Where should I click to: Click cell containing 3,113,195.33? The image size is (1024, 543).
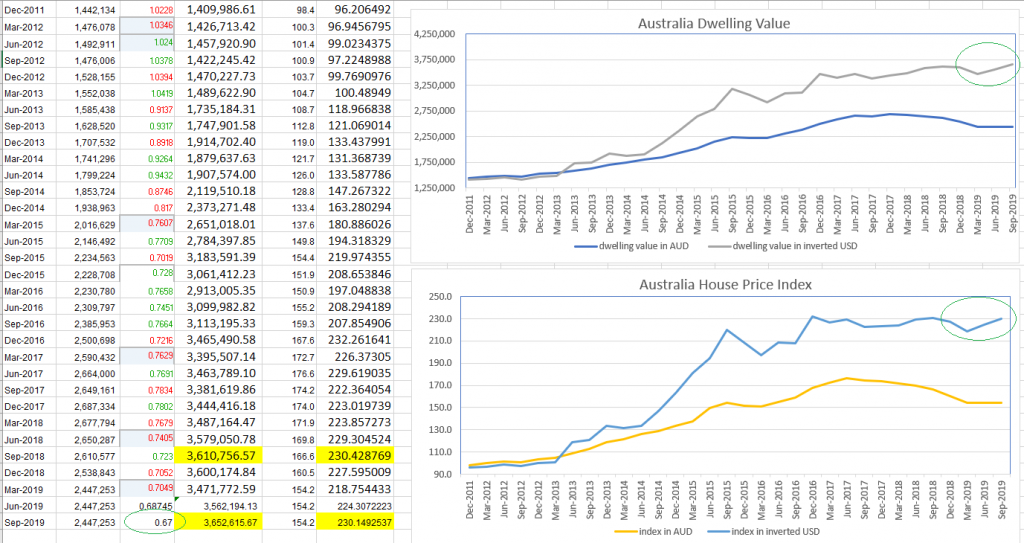coord(221,323)
